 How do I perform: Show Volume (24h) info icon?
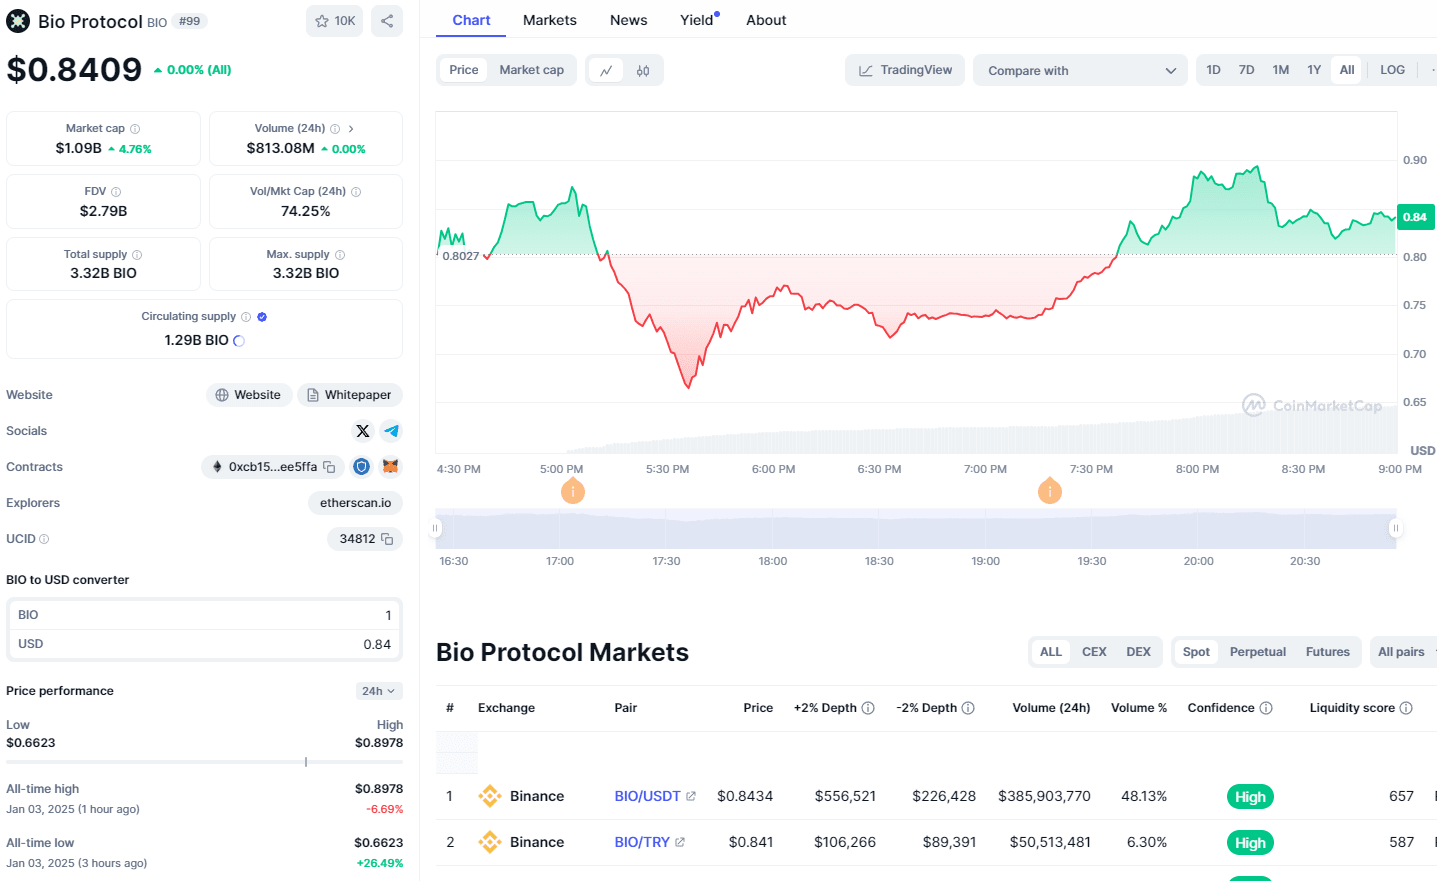click(335, 129)
